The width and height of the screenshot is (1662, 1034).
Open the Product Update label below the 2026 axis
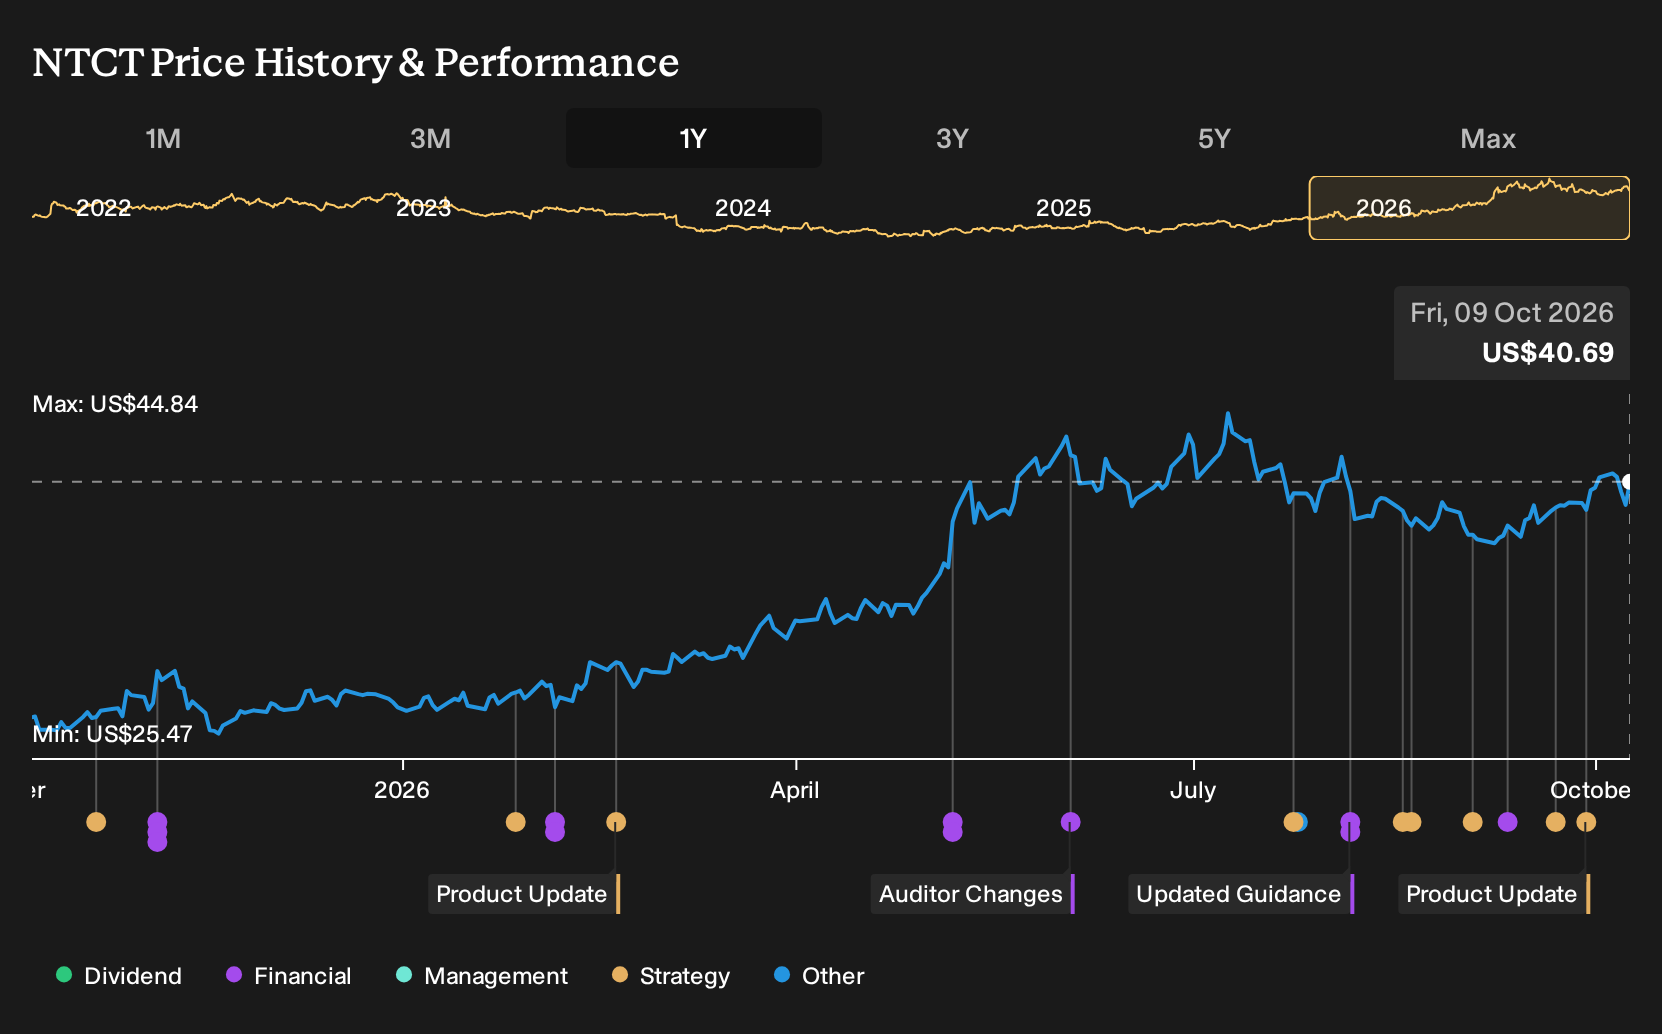point(524,894)
